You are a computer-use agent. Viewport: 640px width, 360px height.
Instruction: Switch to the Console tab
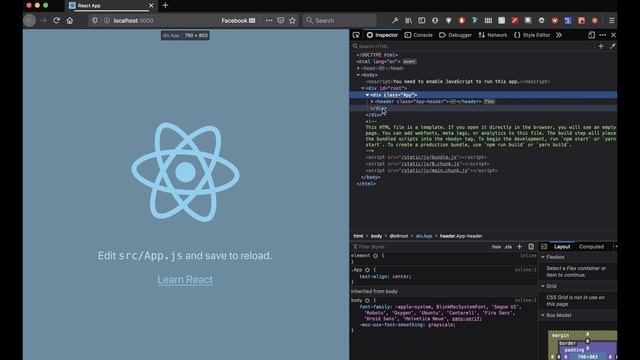(418, 35)
